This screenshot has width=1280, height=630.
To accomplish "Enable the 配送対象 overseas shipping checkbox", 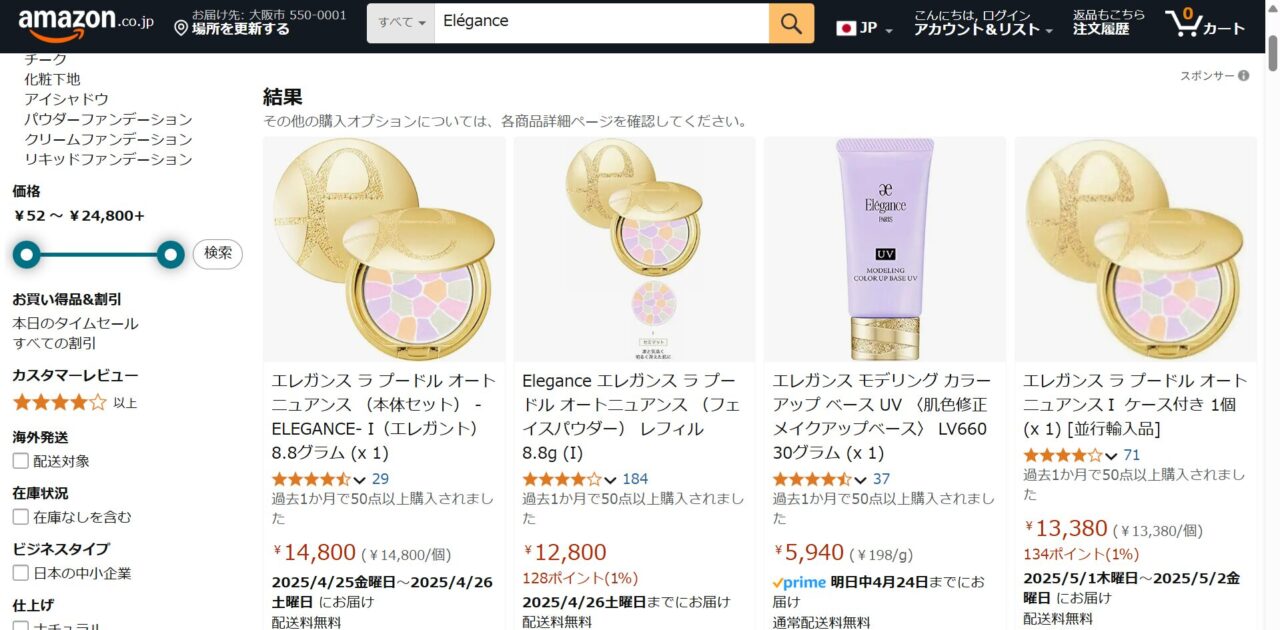I will (x=20, y=461).
